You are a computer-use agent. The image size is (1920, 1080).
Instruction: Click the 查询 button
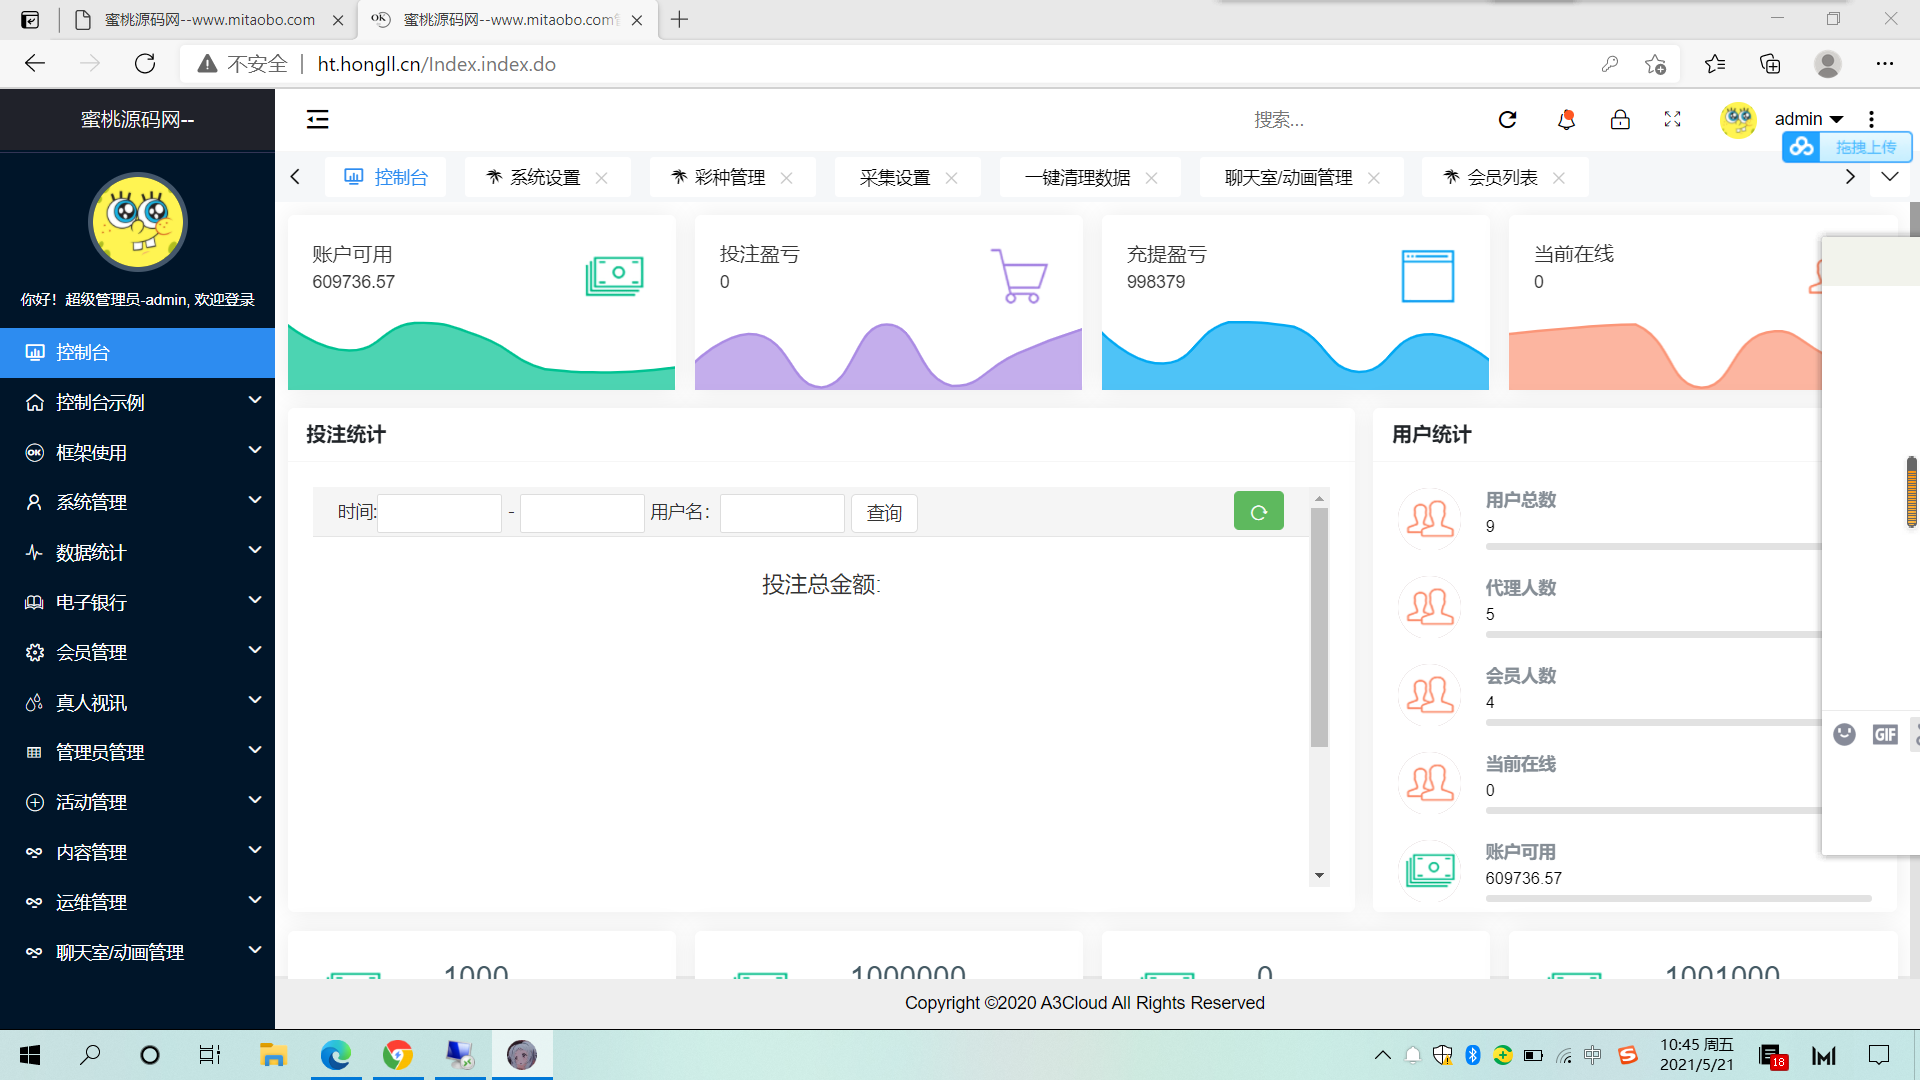(x=884, y=513)
